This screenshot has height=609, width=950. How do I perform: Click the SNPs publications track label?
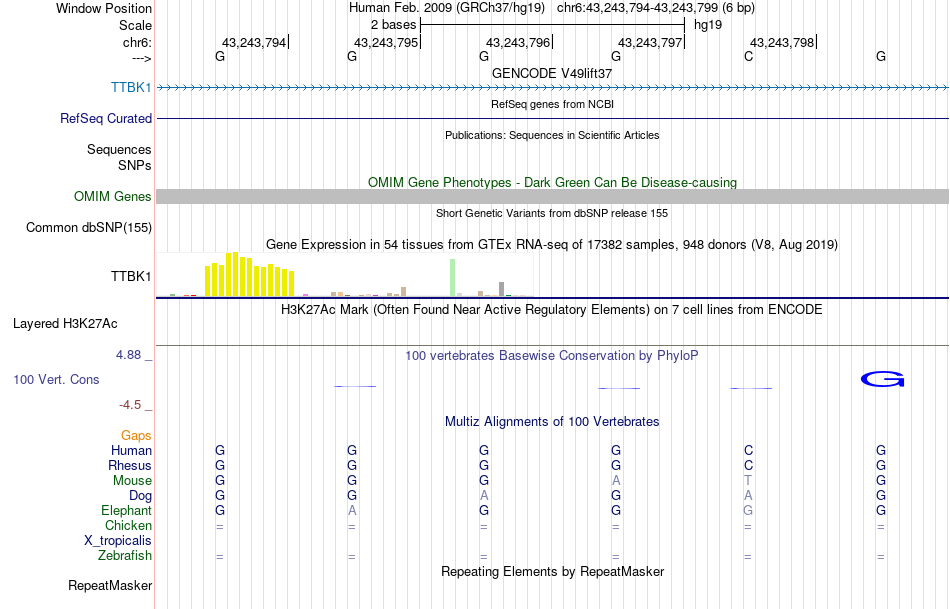[135, 165]
